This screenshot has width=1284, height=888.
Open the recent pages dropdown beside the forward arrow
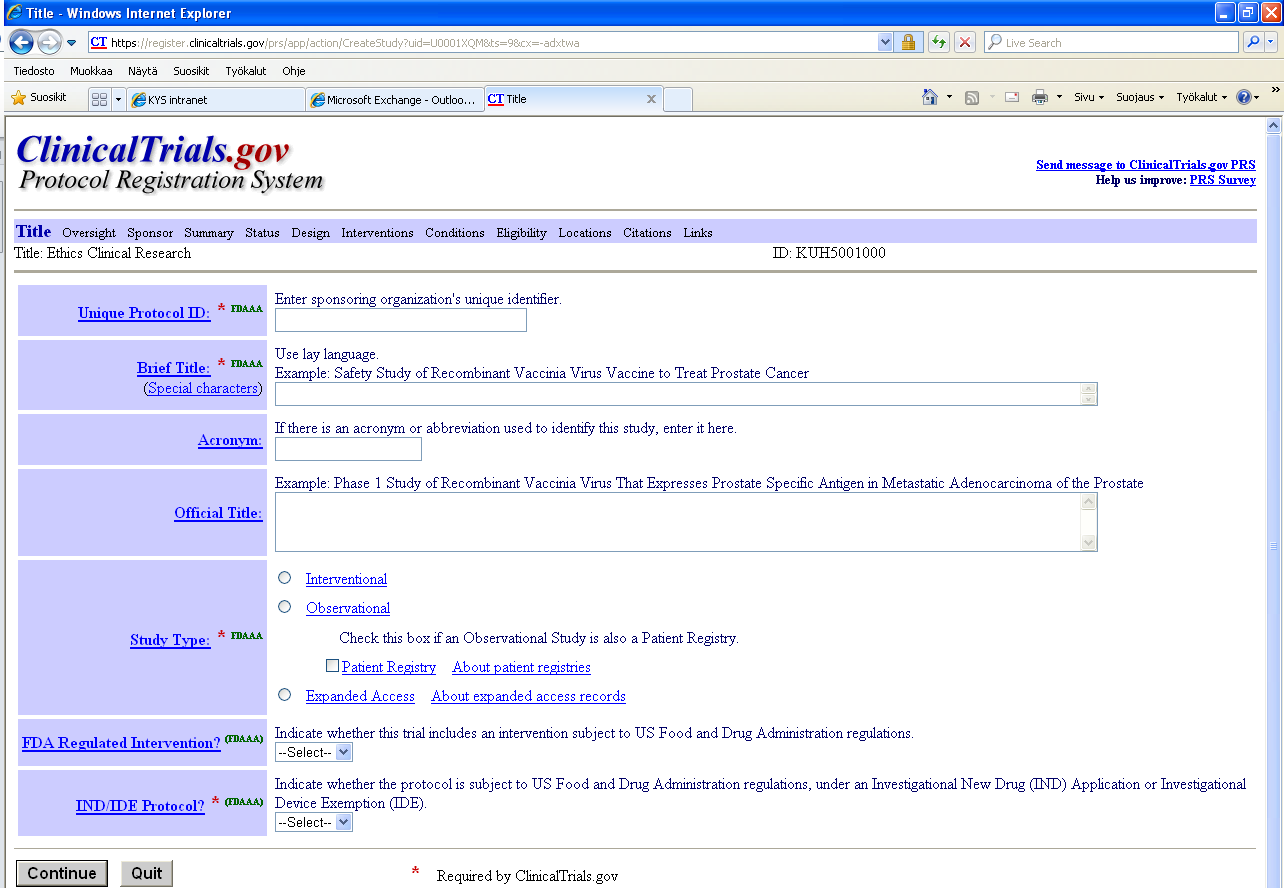click(x=72, y=43)
